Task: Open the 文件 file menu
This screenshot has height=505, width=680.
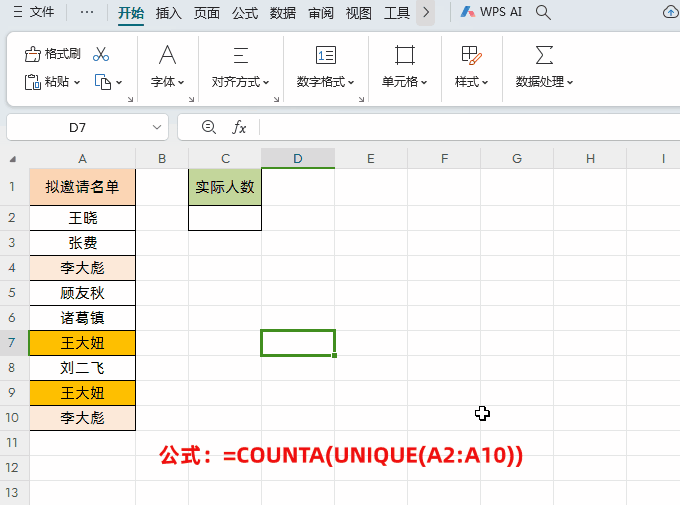Action: click(x=34, y=12)
